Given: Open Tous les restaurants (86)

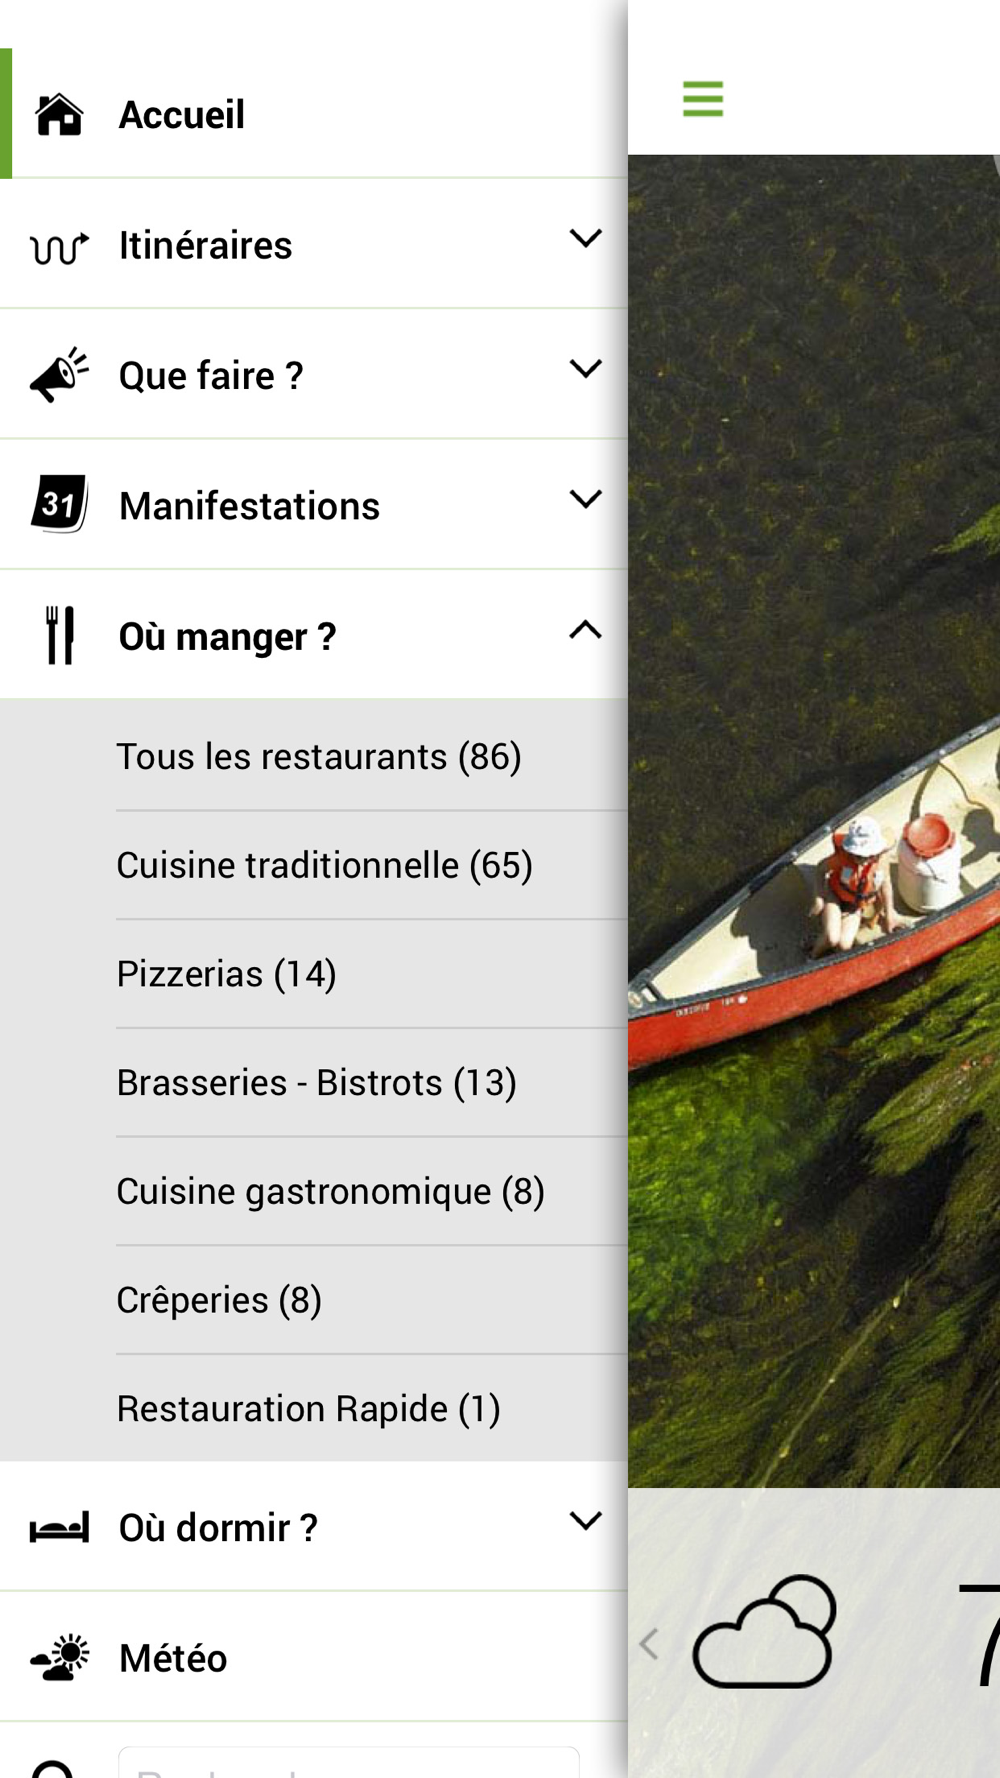Looking at the screenshot, I should 319,757.
